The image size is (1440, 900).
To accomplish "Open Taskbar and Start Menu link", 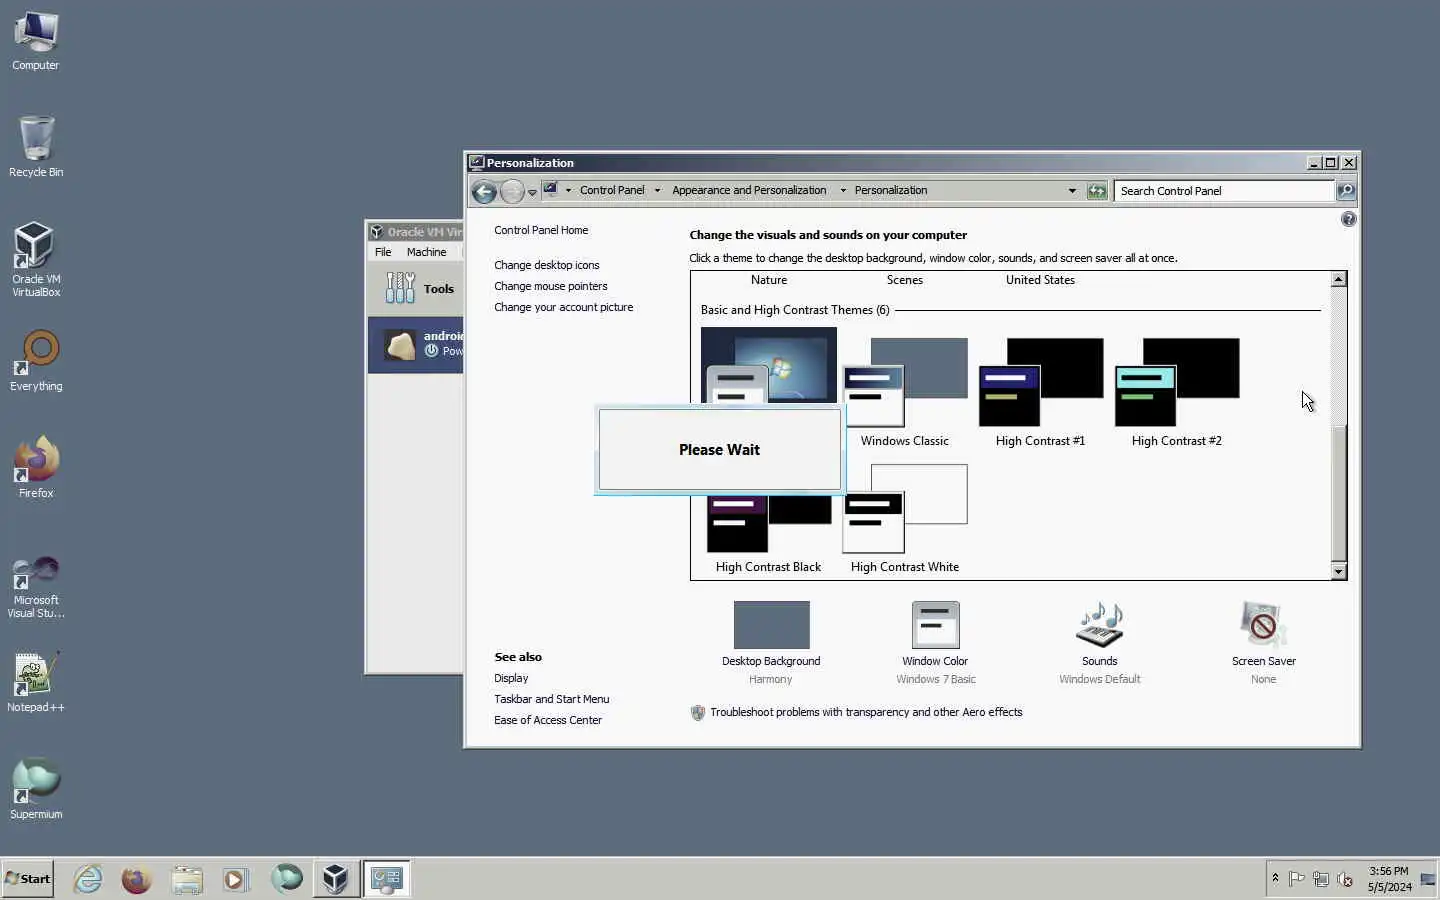I will tap(551, 699).
